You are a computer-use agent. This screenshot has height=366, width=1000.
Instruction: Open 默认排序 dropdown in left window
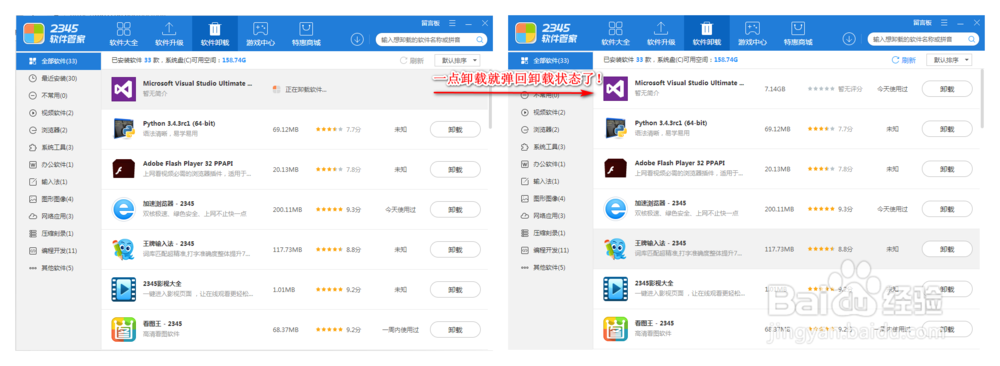tap(457, 61)
